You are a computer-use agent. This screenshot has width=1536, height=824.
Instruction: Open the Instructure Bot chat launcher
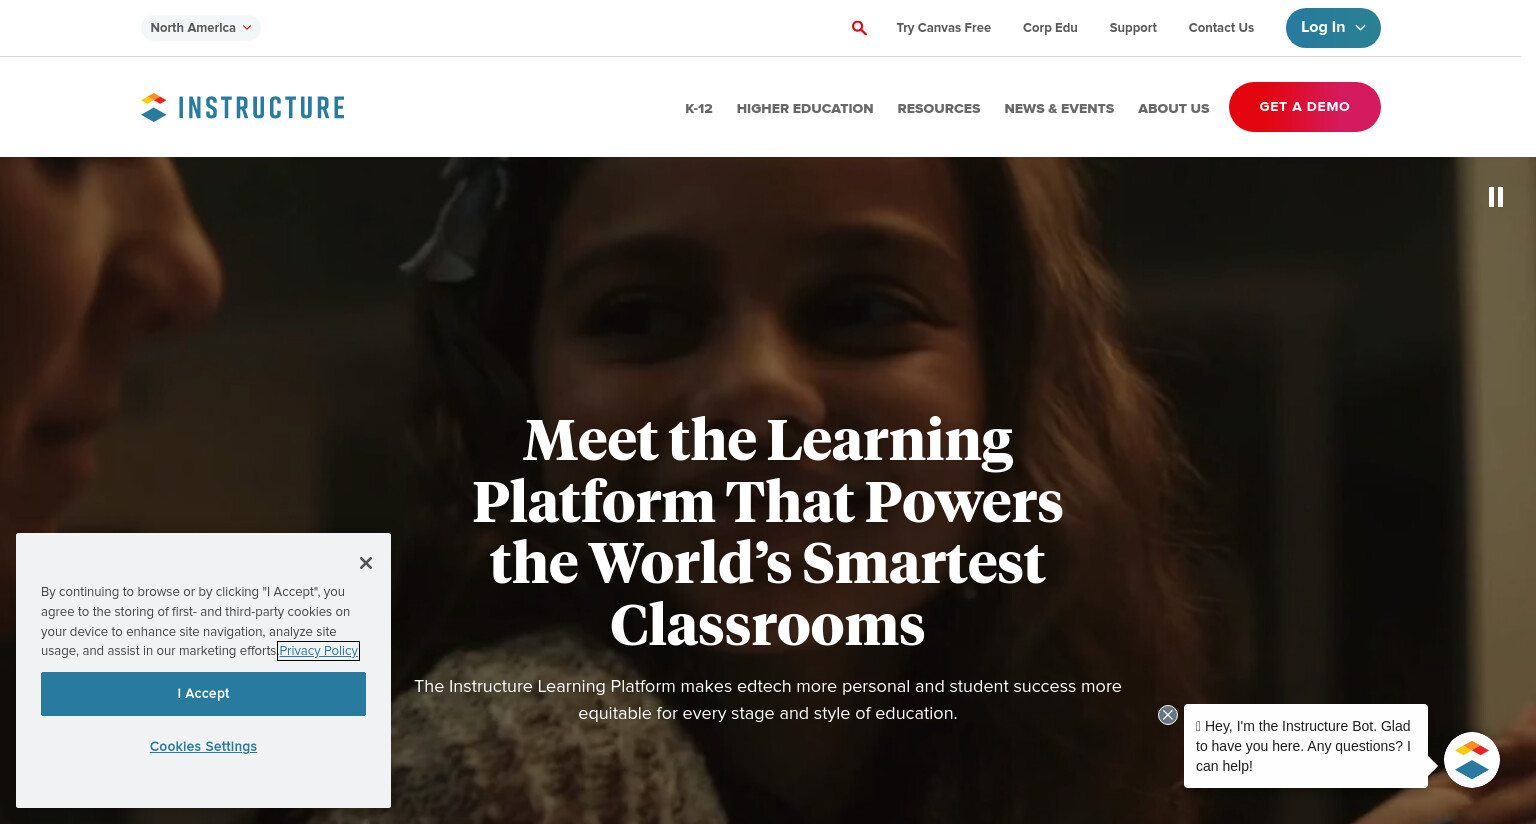click(x=1472, y=760)
